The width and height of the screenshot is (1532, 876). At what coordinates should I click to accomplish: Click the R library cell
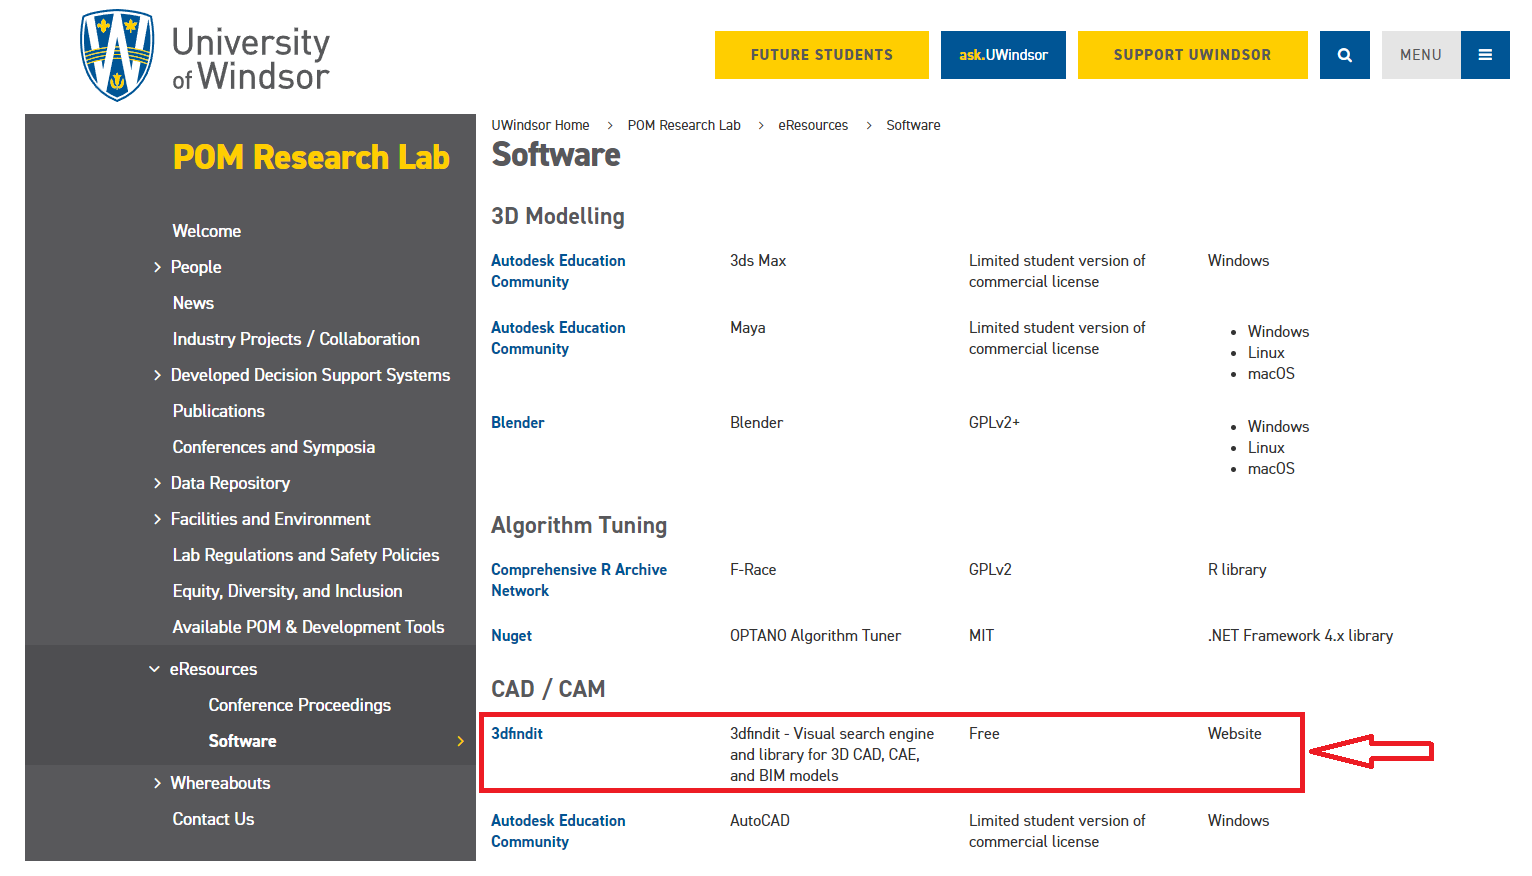click(x=1237, y=569)
